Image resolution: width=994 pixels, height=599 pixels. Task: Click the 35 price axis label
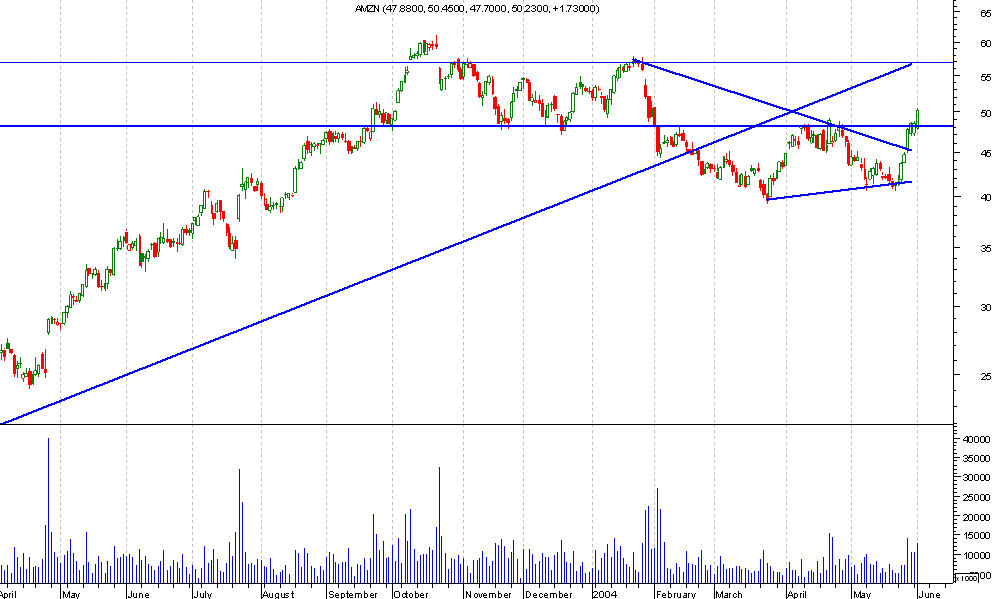click(x=986, y=248)
